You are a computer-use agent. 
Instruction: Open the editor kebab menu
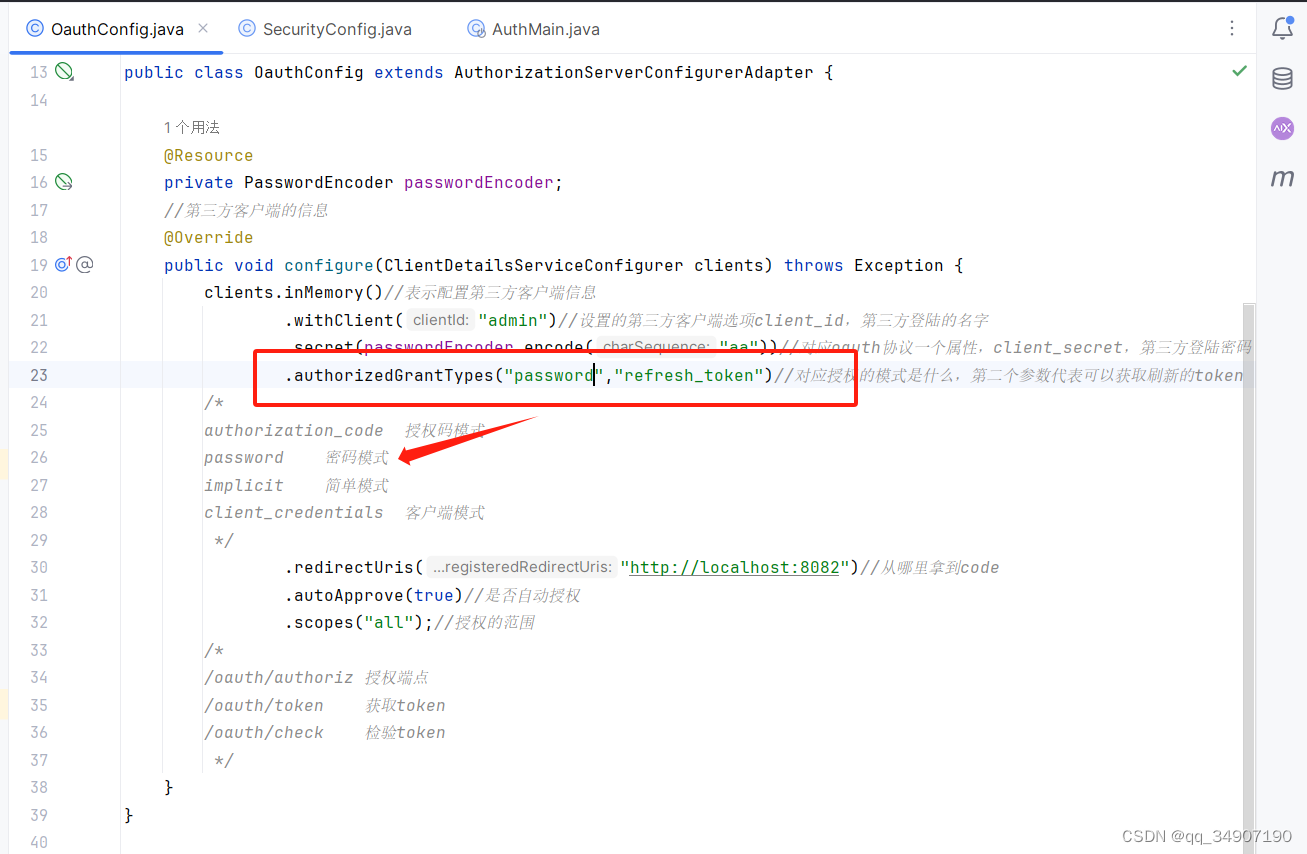tap(1232, 29)
